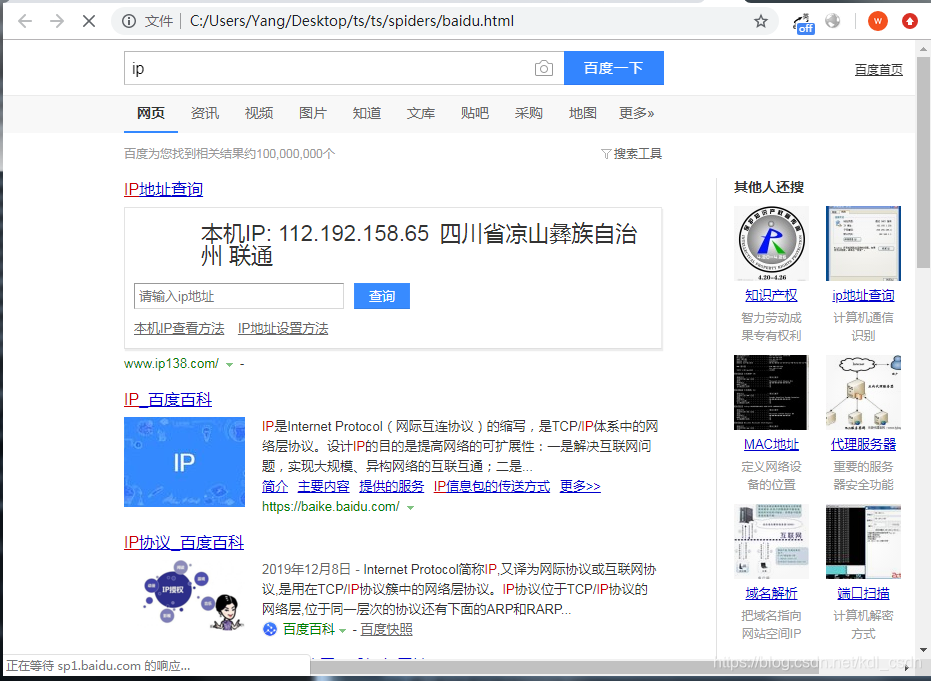Open the 代理服务器 related link
Viewport: 931px width, 681px height.
click(863, 444)
